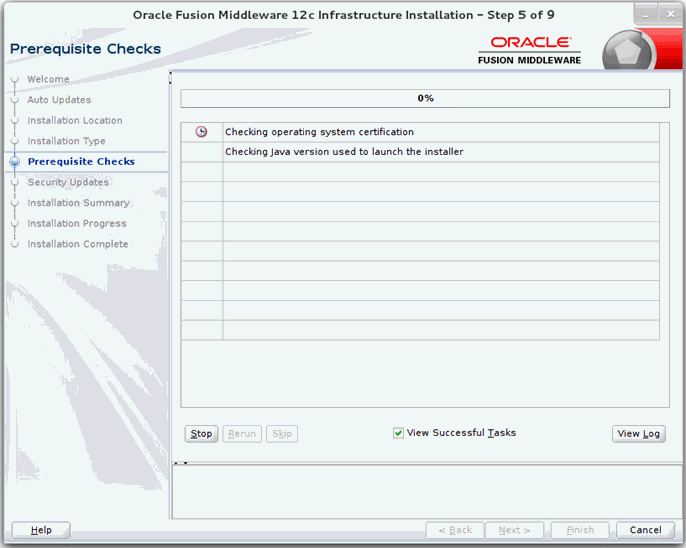Select the Installation Location step
Image resolution: width=686 pixels, height=548 pixels.
click(x=75, y=120)
